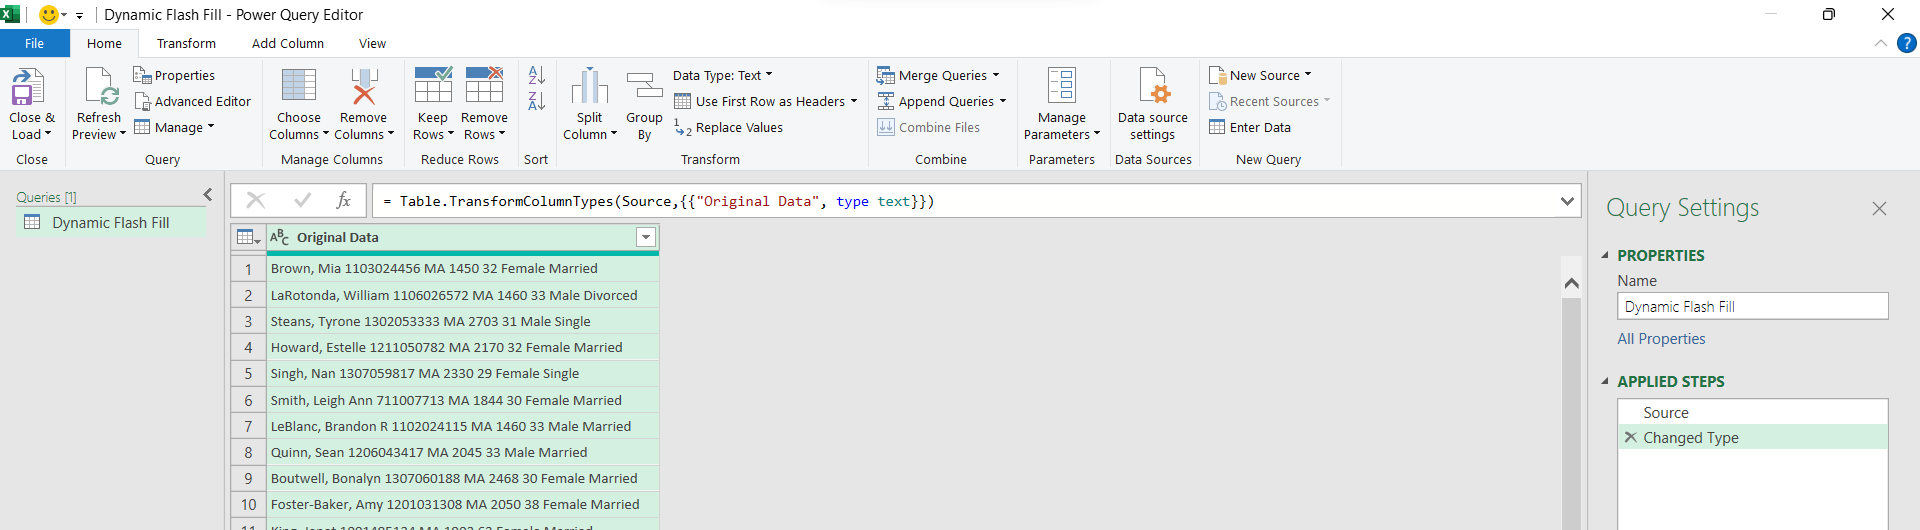Click the Split Column icon
Screen dimensions: 1920x530
(x=590, y=86)
